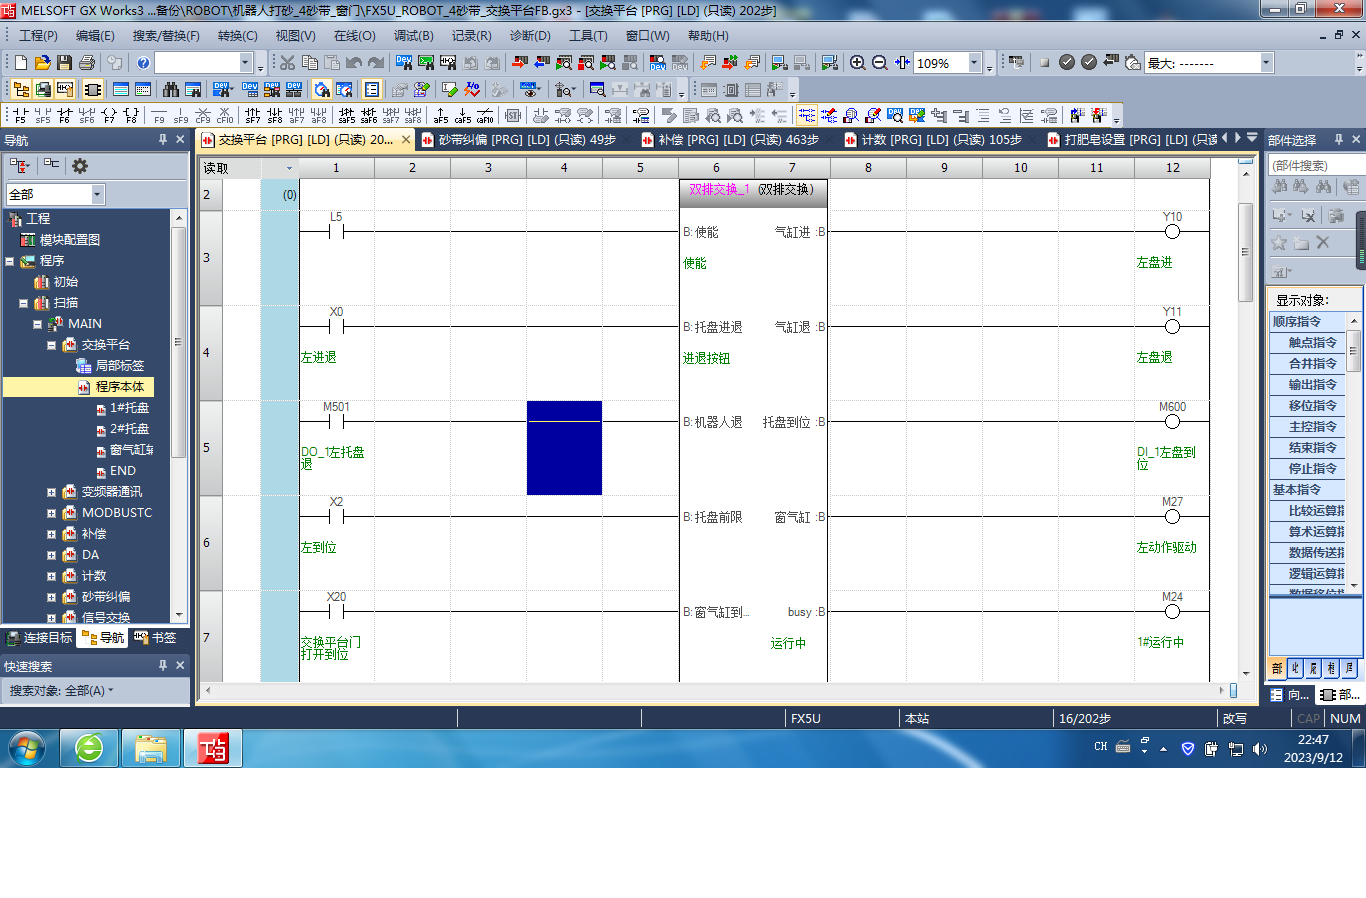Insert open contact with F5 button

click(20, 116)
